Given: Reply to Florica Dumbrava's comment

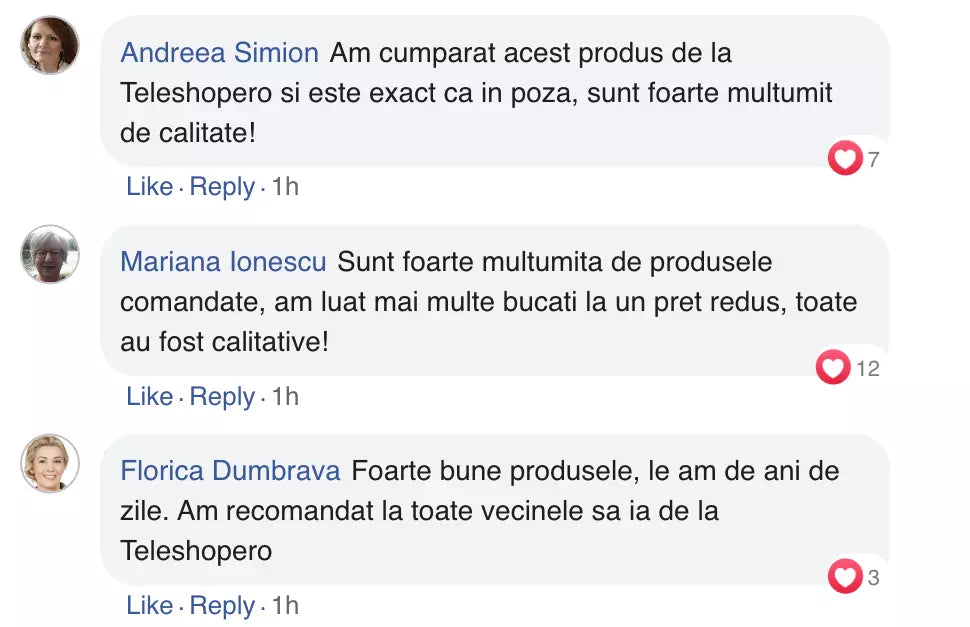Looking at the screenshot, I should pos(222,606).
